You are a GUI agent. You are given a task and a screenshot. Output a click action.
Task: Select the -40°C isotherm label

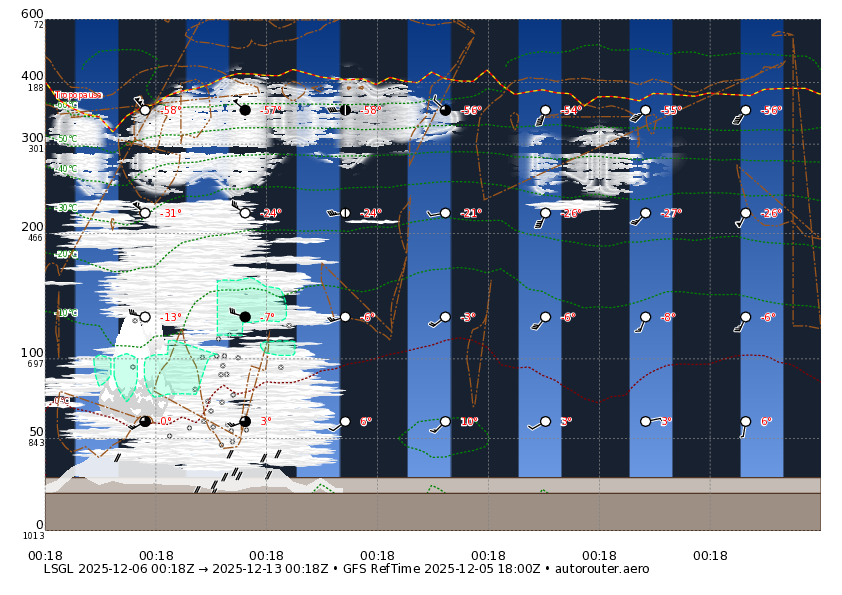[64, 167]
